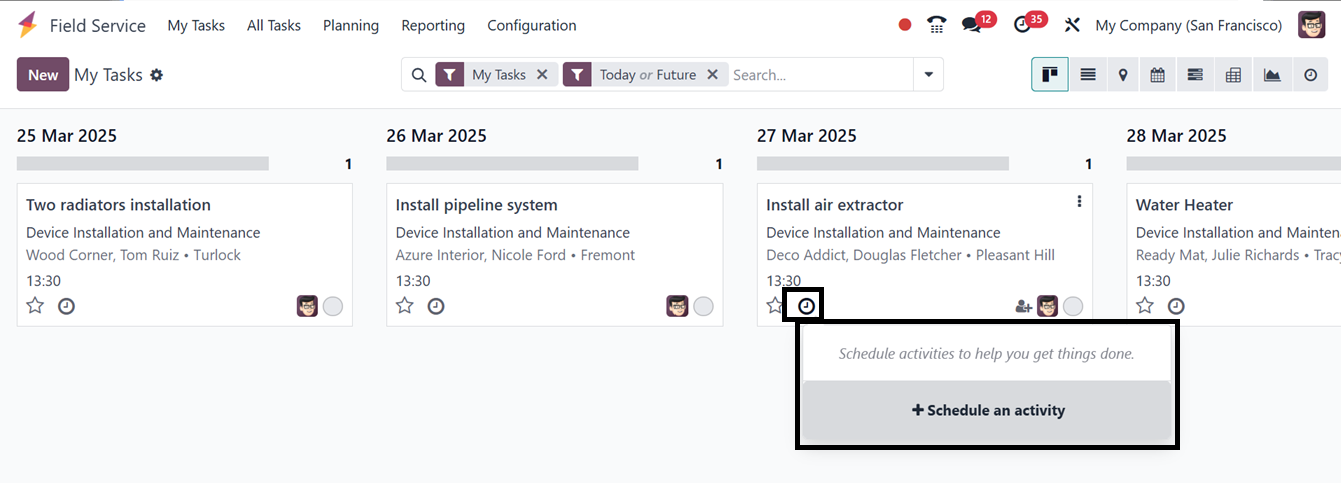
Task: Open the Planning menu
Action: (351, 26)
